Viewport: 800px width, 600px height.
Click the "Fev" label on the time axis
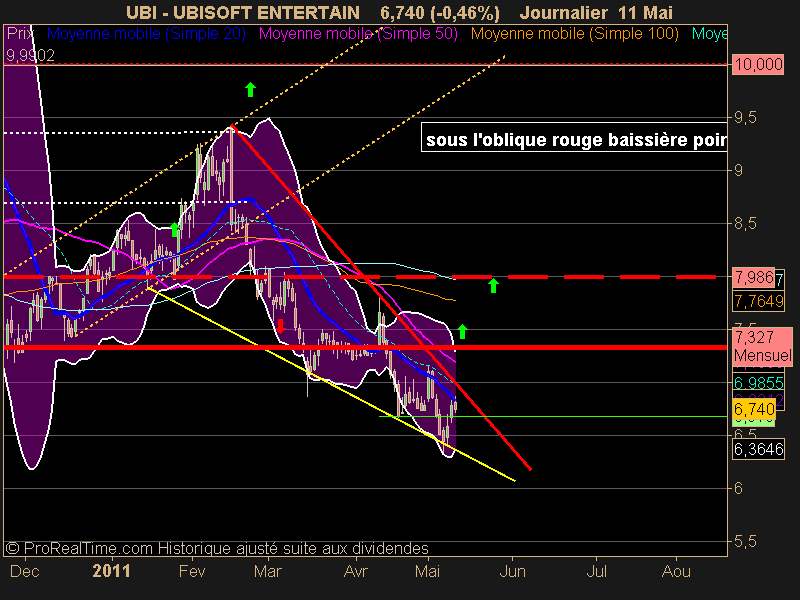[x=192, y=571]
